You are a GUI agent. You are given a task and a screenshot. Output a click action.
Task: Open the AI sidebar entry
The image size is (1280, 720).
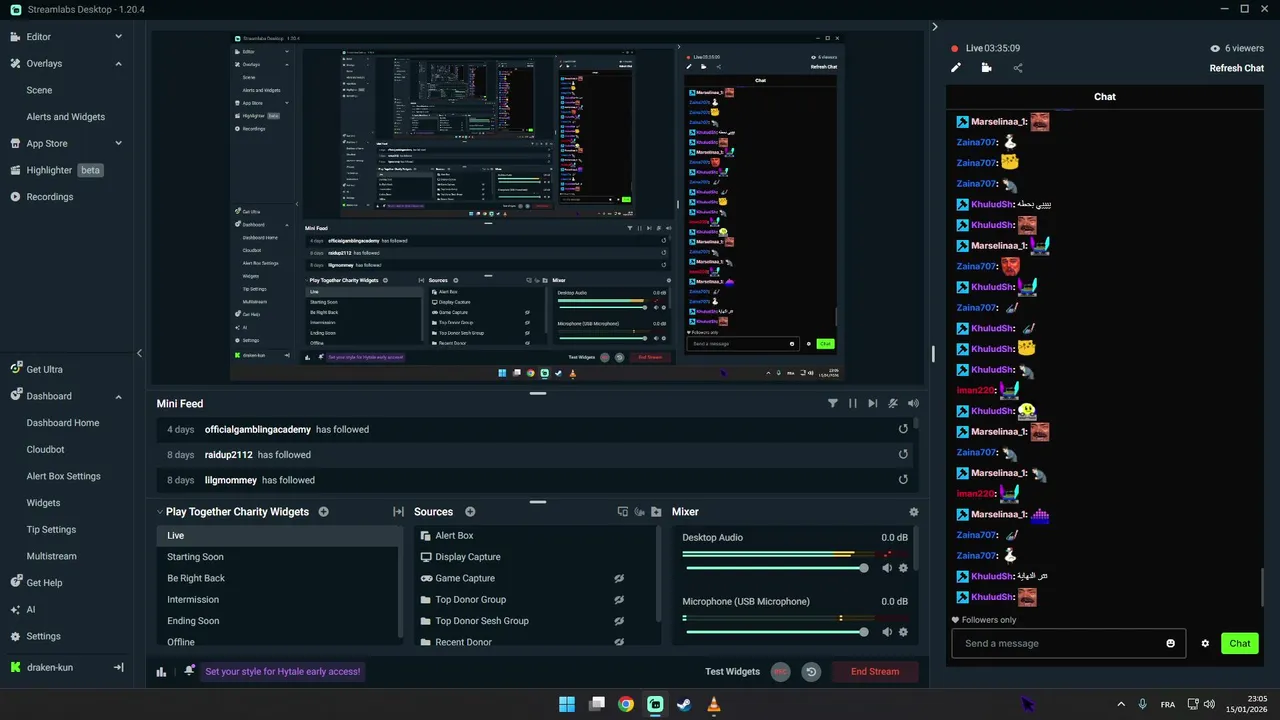(x=30, y=609)
